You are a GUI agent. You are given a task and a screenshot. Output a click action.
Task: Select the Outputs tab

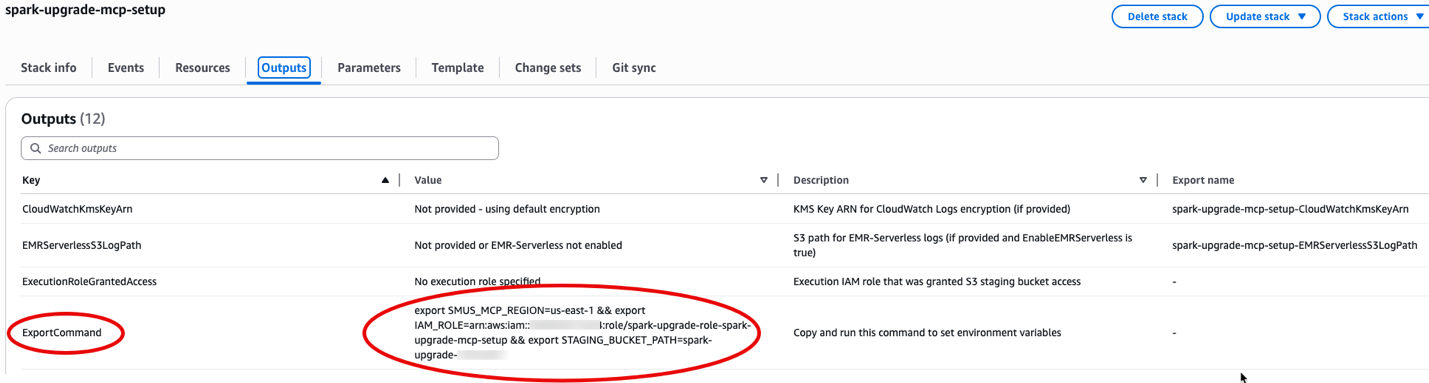click(x=284, y=68)
